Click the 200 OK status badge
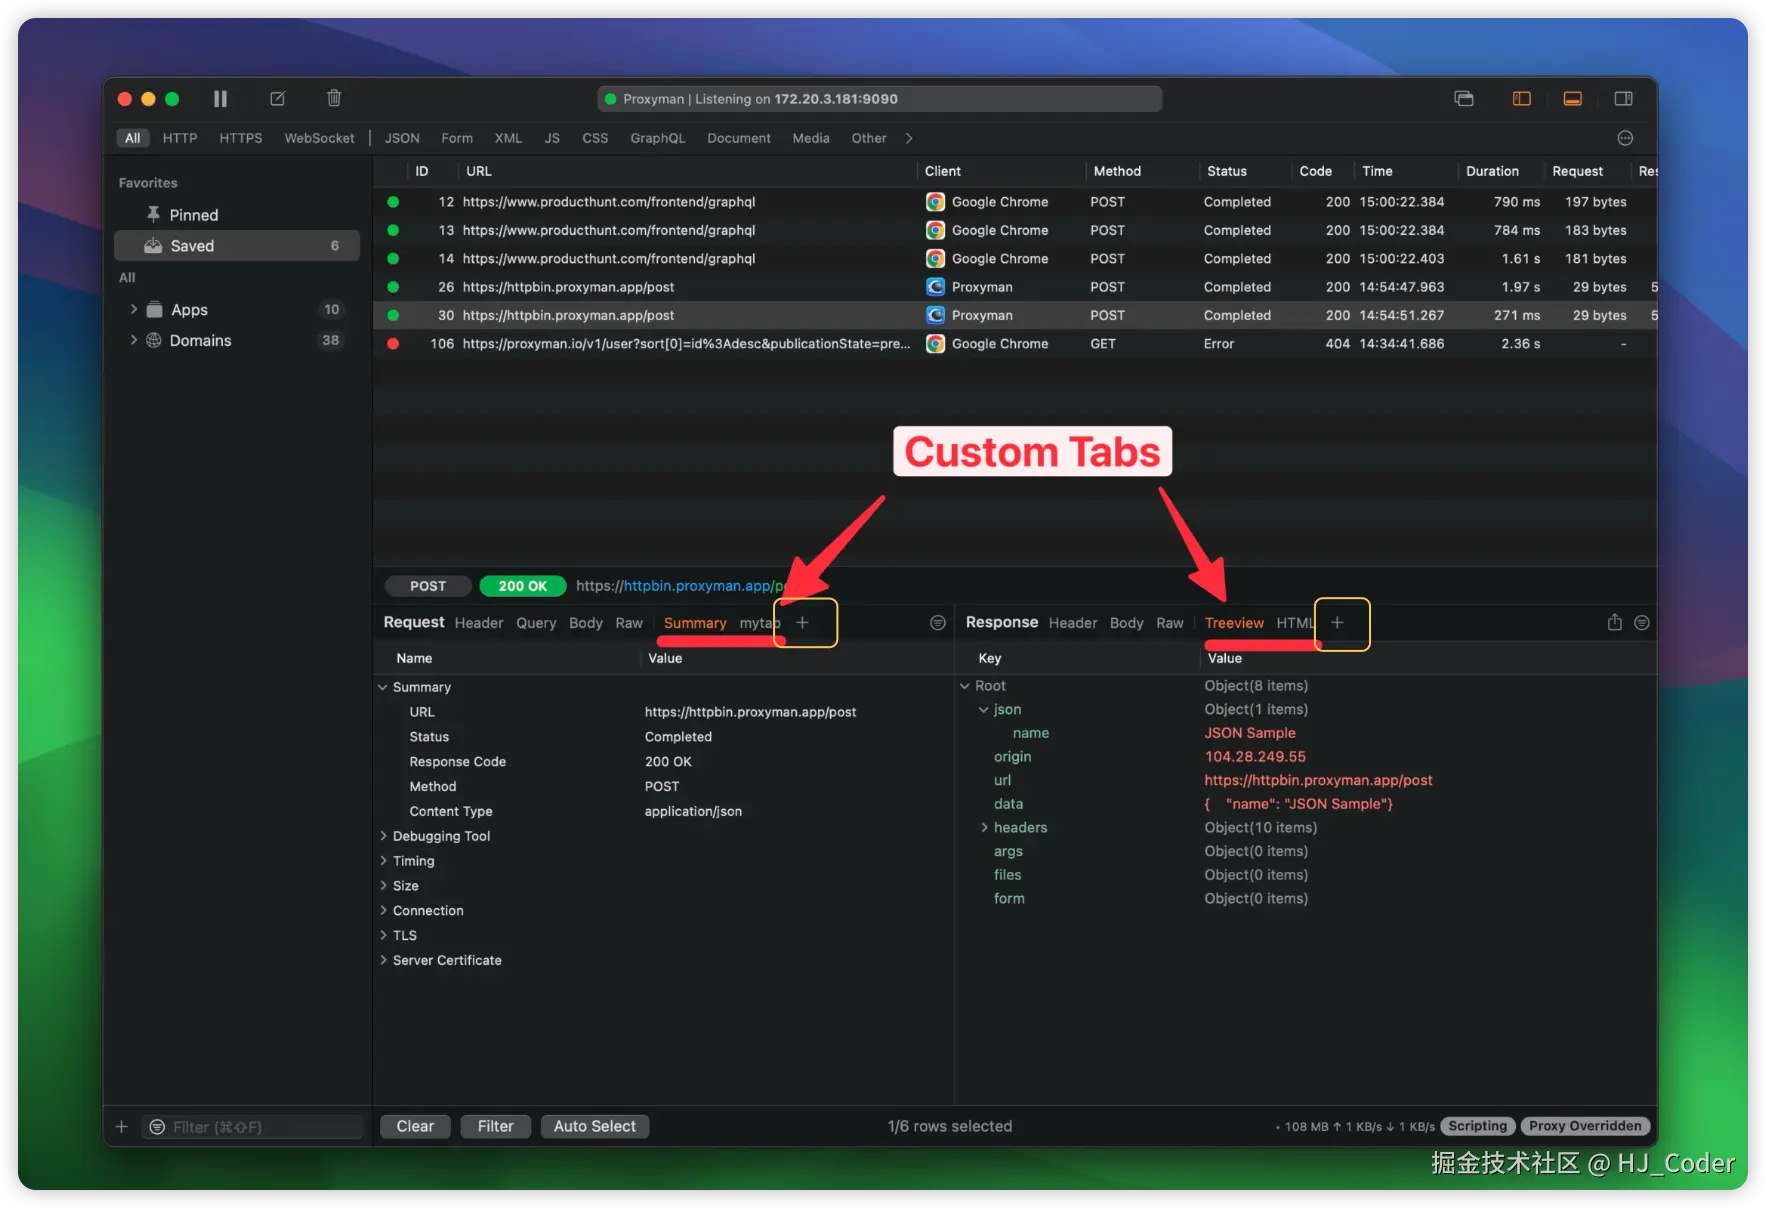Image resolution: width=1766 pixels, height=1208 pixels. [523, 586]
